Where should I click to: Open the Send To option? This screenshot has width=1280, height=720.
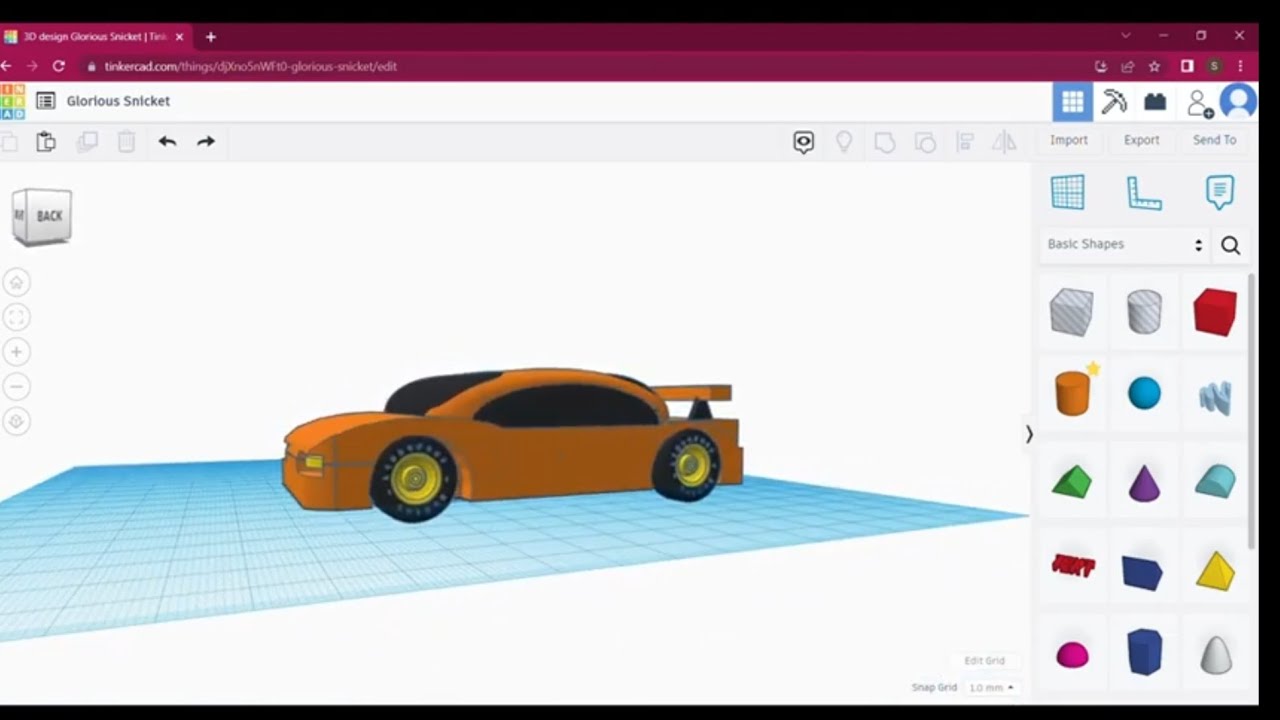click(1214, 140)
